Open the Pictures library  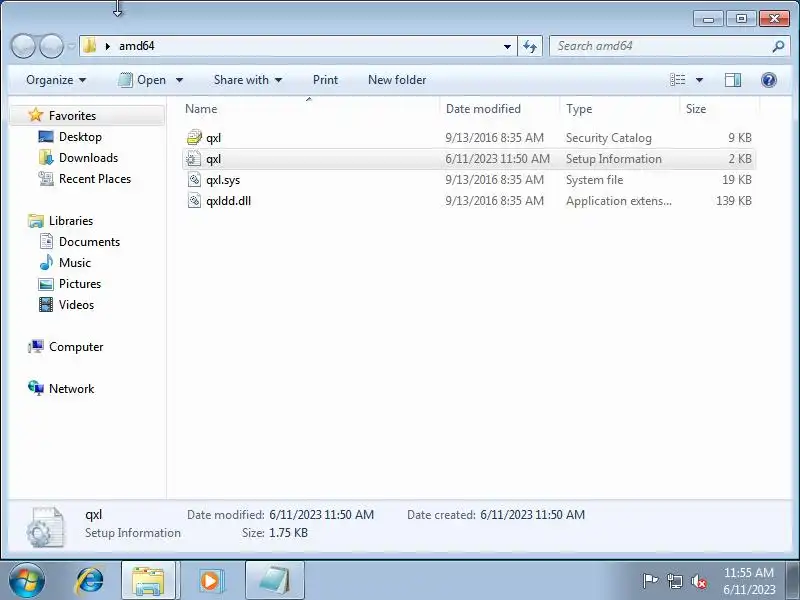point(80,284)
